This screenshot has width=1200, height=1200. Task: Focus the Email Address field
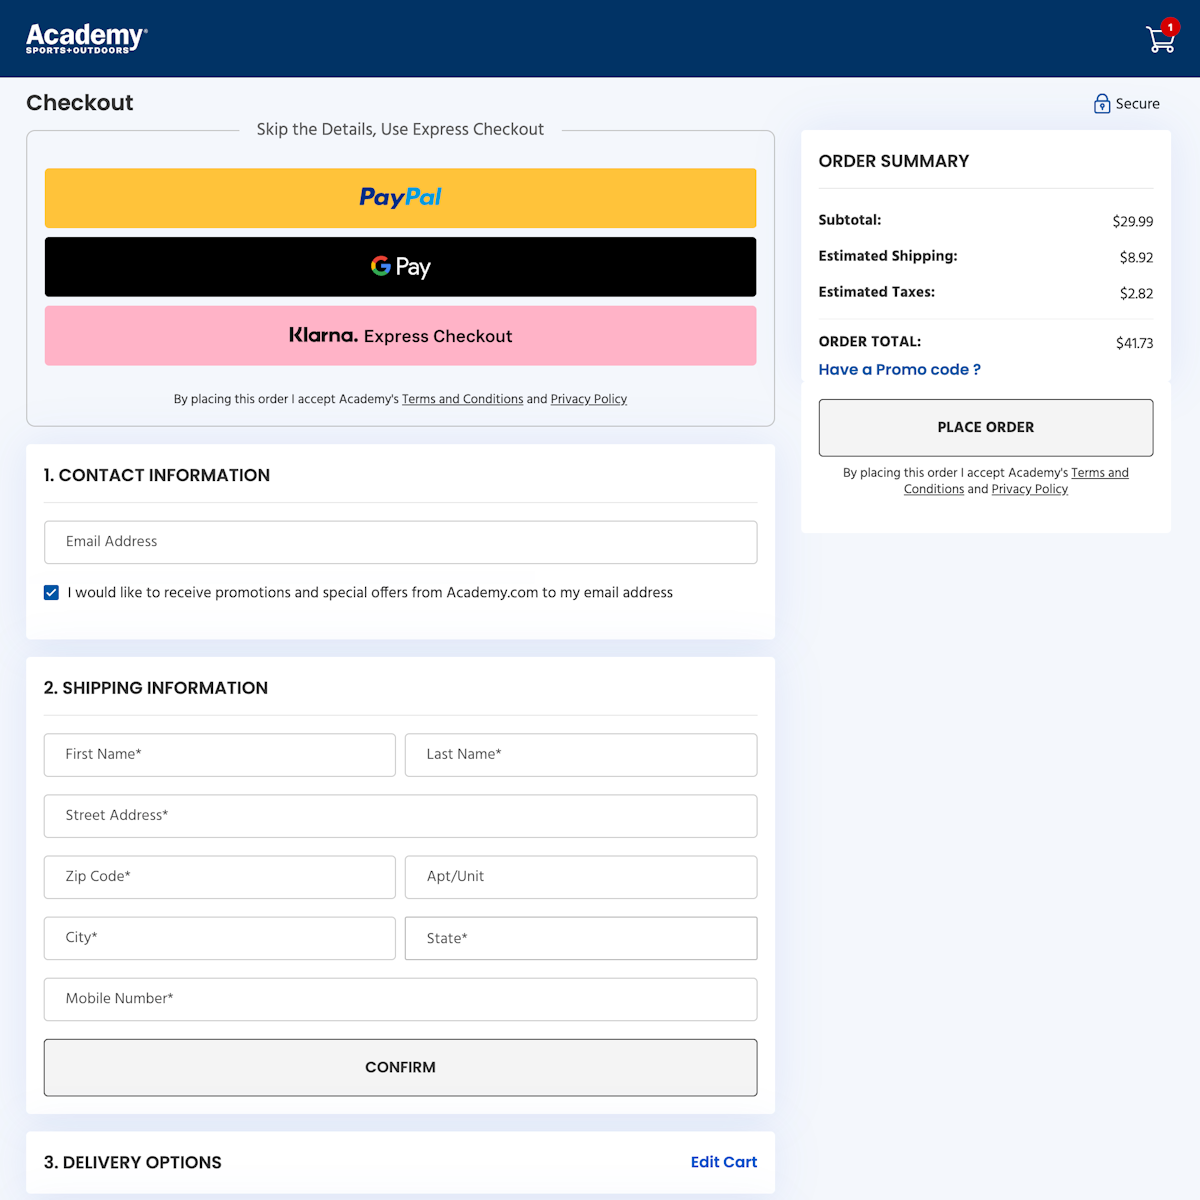point(400,542)
